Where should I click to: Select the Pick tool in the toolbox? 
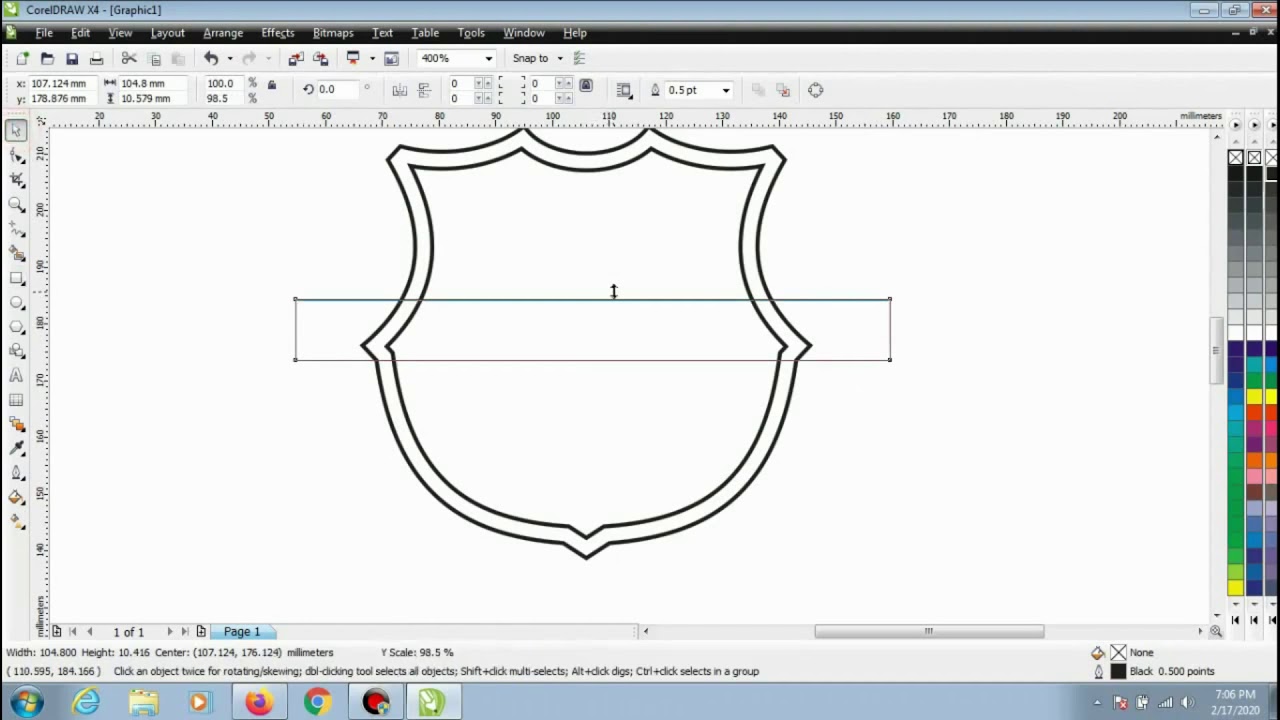[x=16, y=130]
